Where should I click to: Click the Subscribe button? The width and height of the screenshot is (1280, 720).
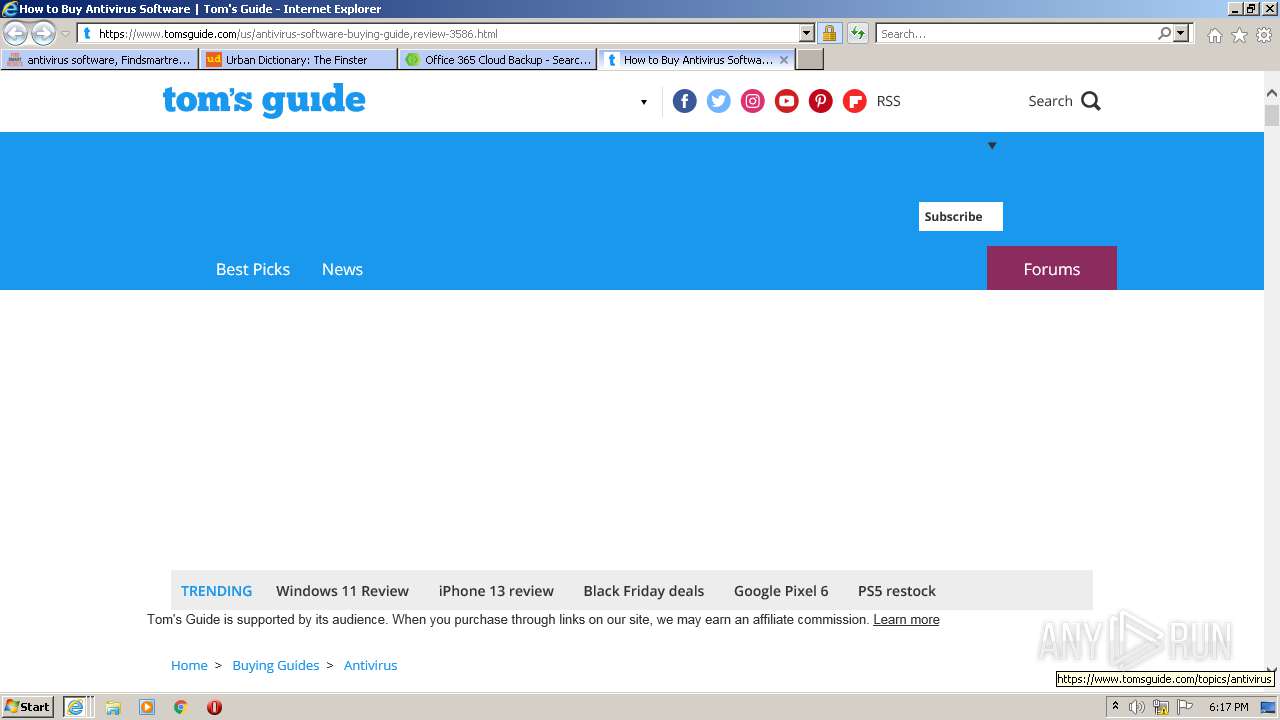[960, 217]
